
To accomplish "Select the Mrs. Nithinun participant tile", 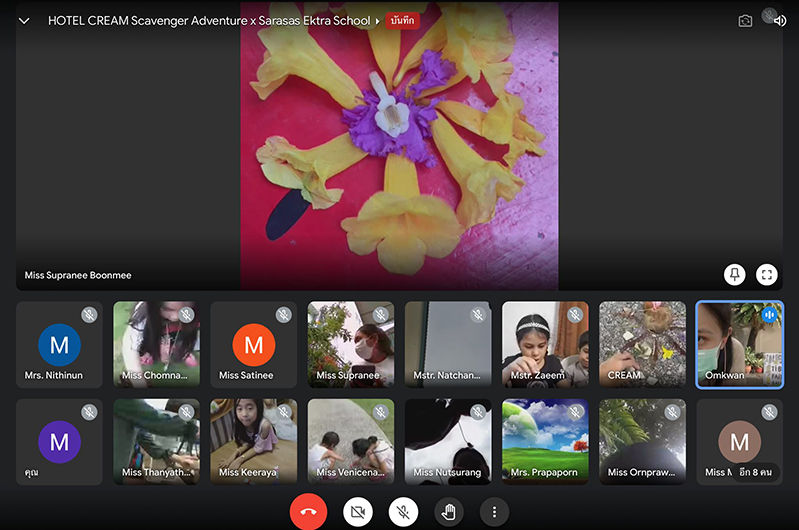I will [x=59, y=344].
